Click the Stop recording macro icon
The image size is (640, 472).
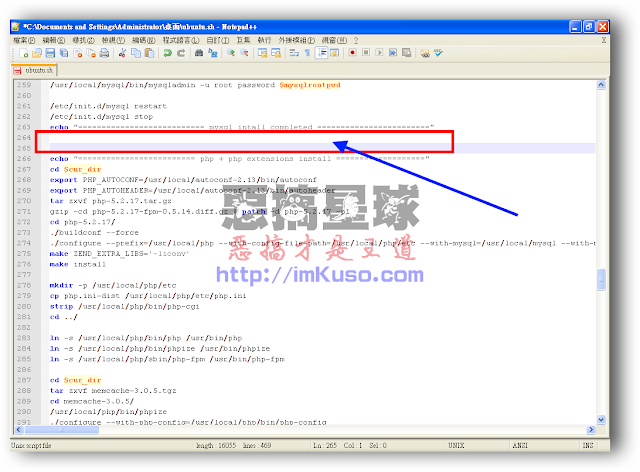point(366,53)
